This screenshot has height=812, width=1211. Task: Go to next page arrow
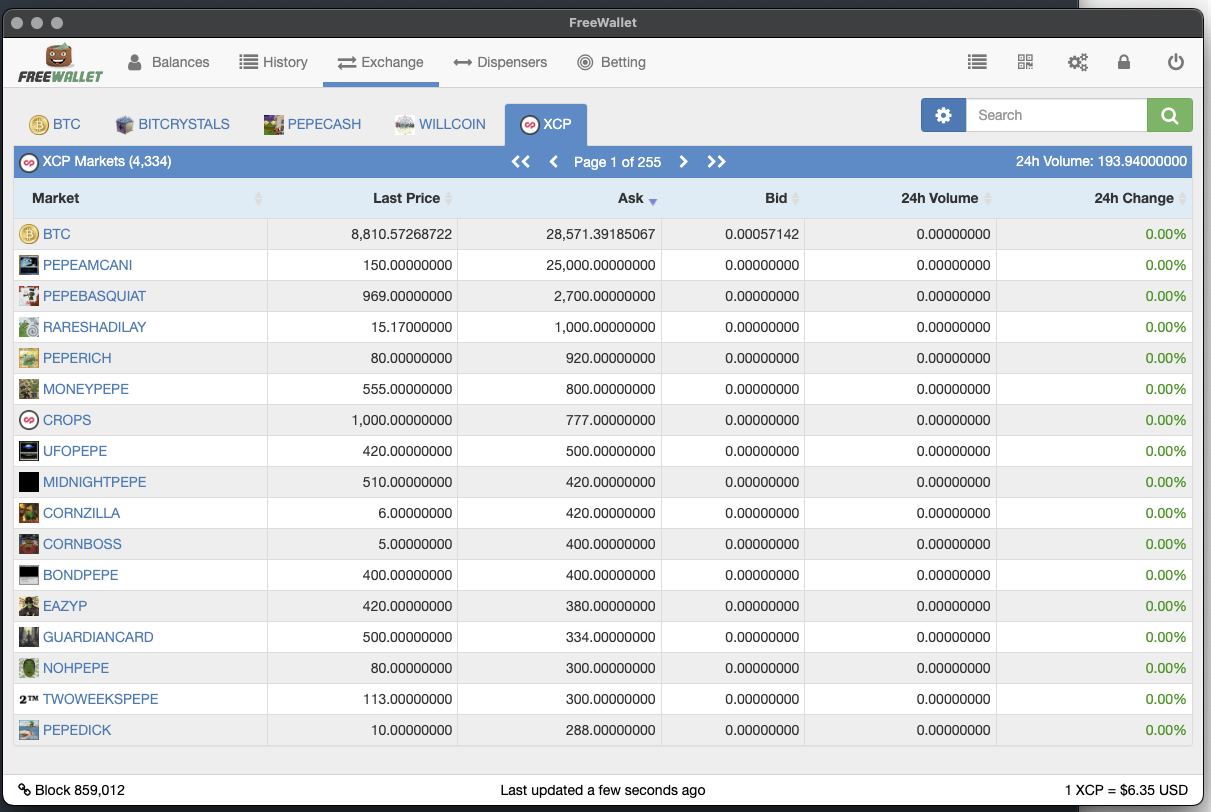683,161
